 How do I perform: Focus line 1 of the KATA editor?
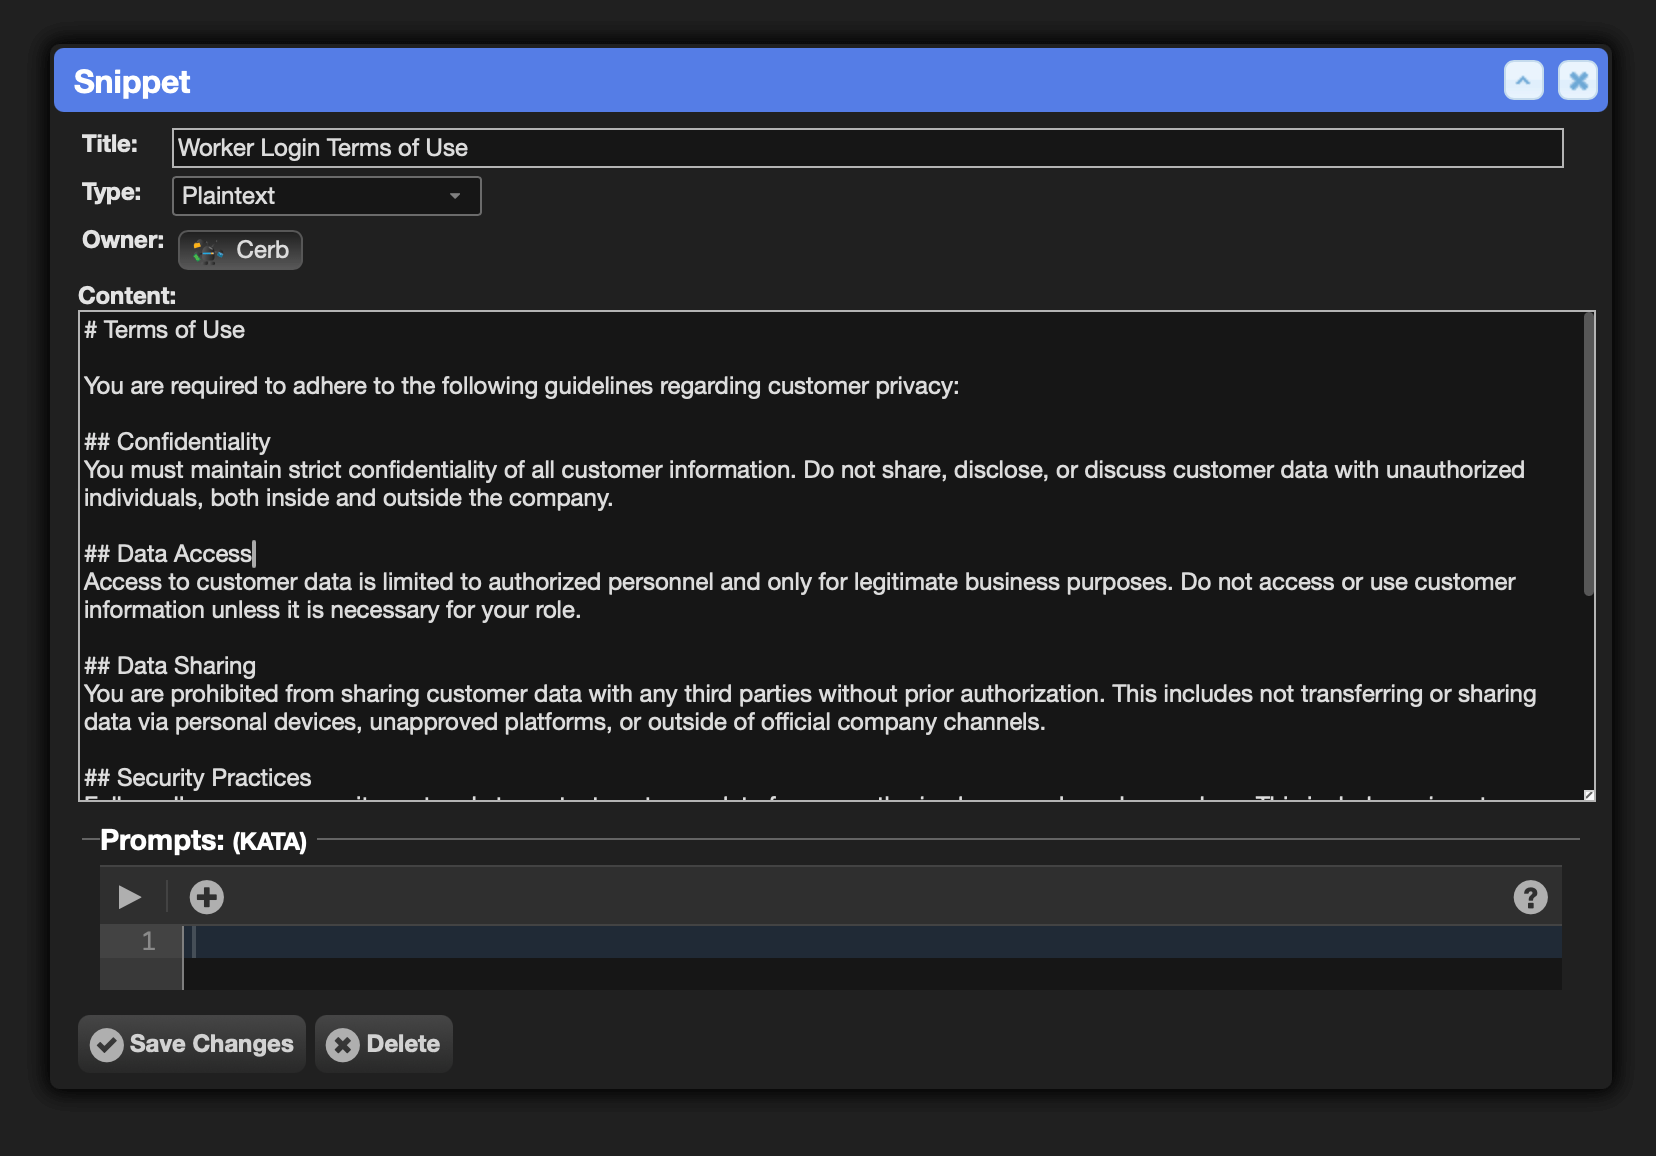[x=870, y=942]
